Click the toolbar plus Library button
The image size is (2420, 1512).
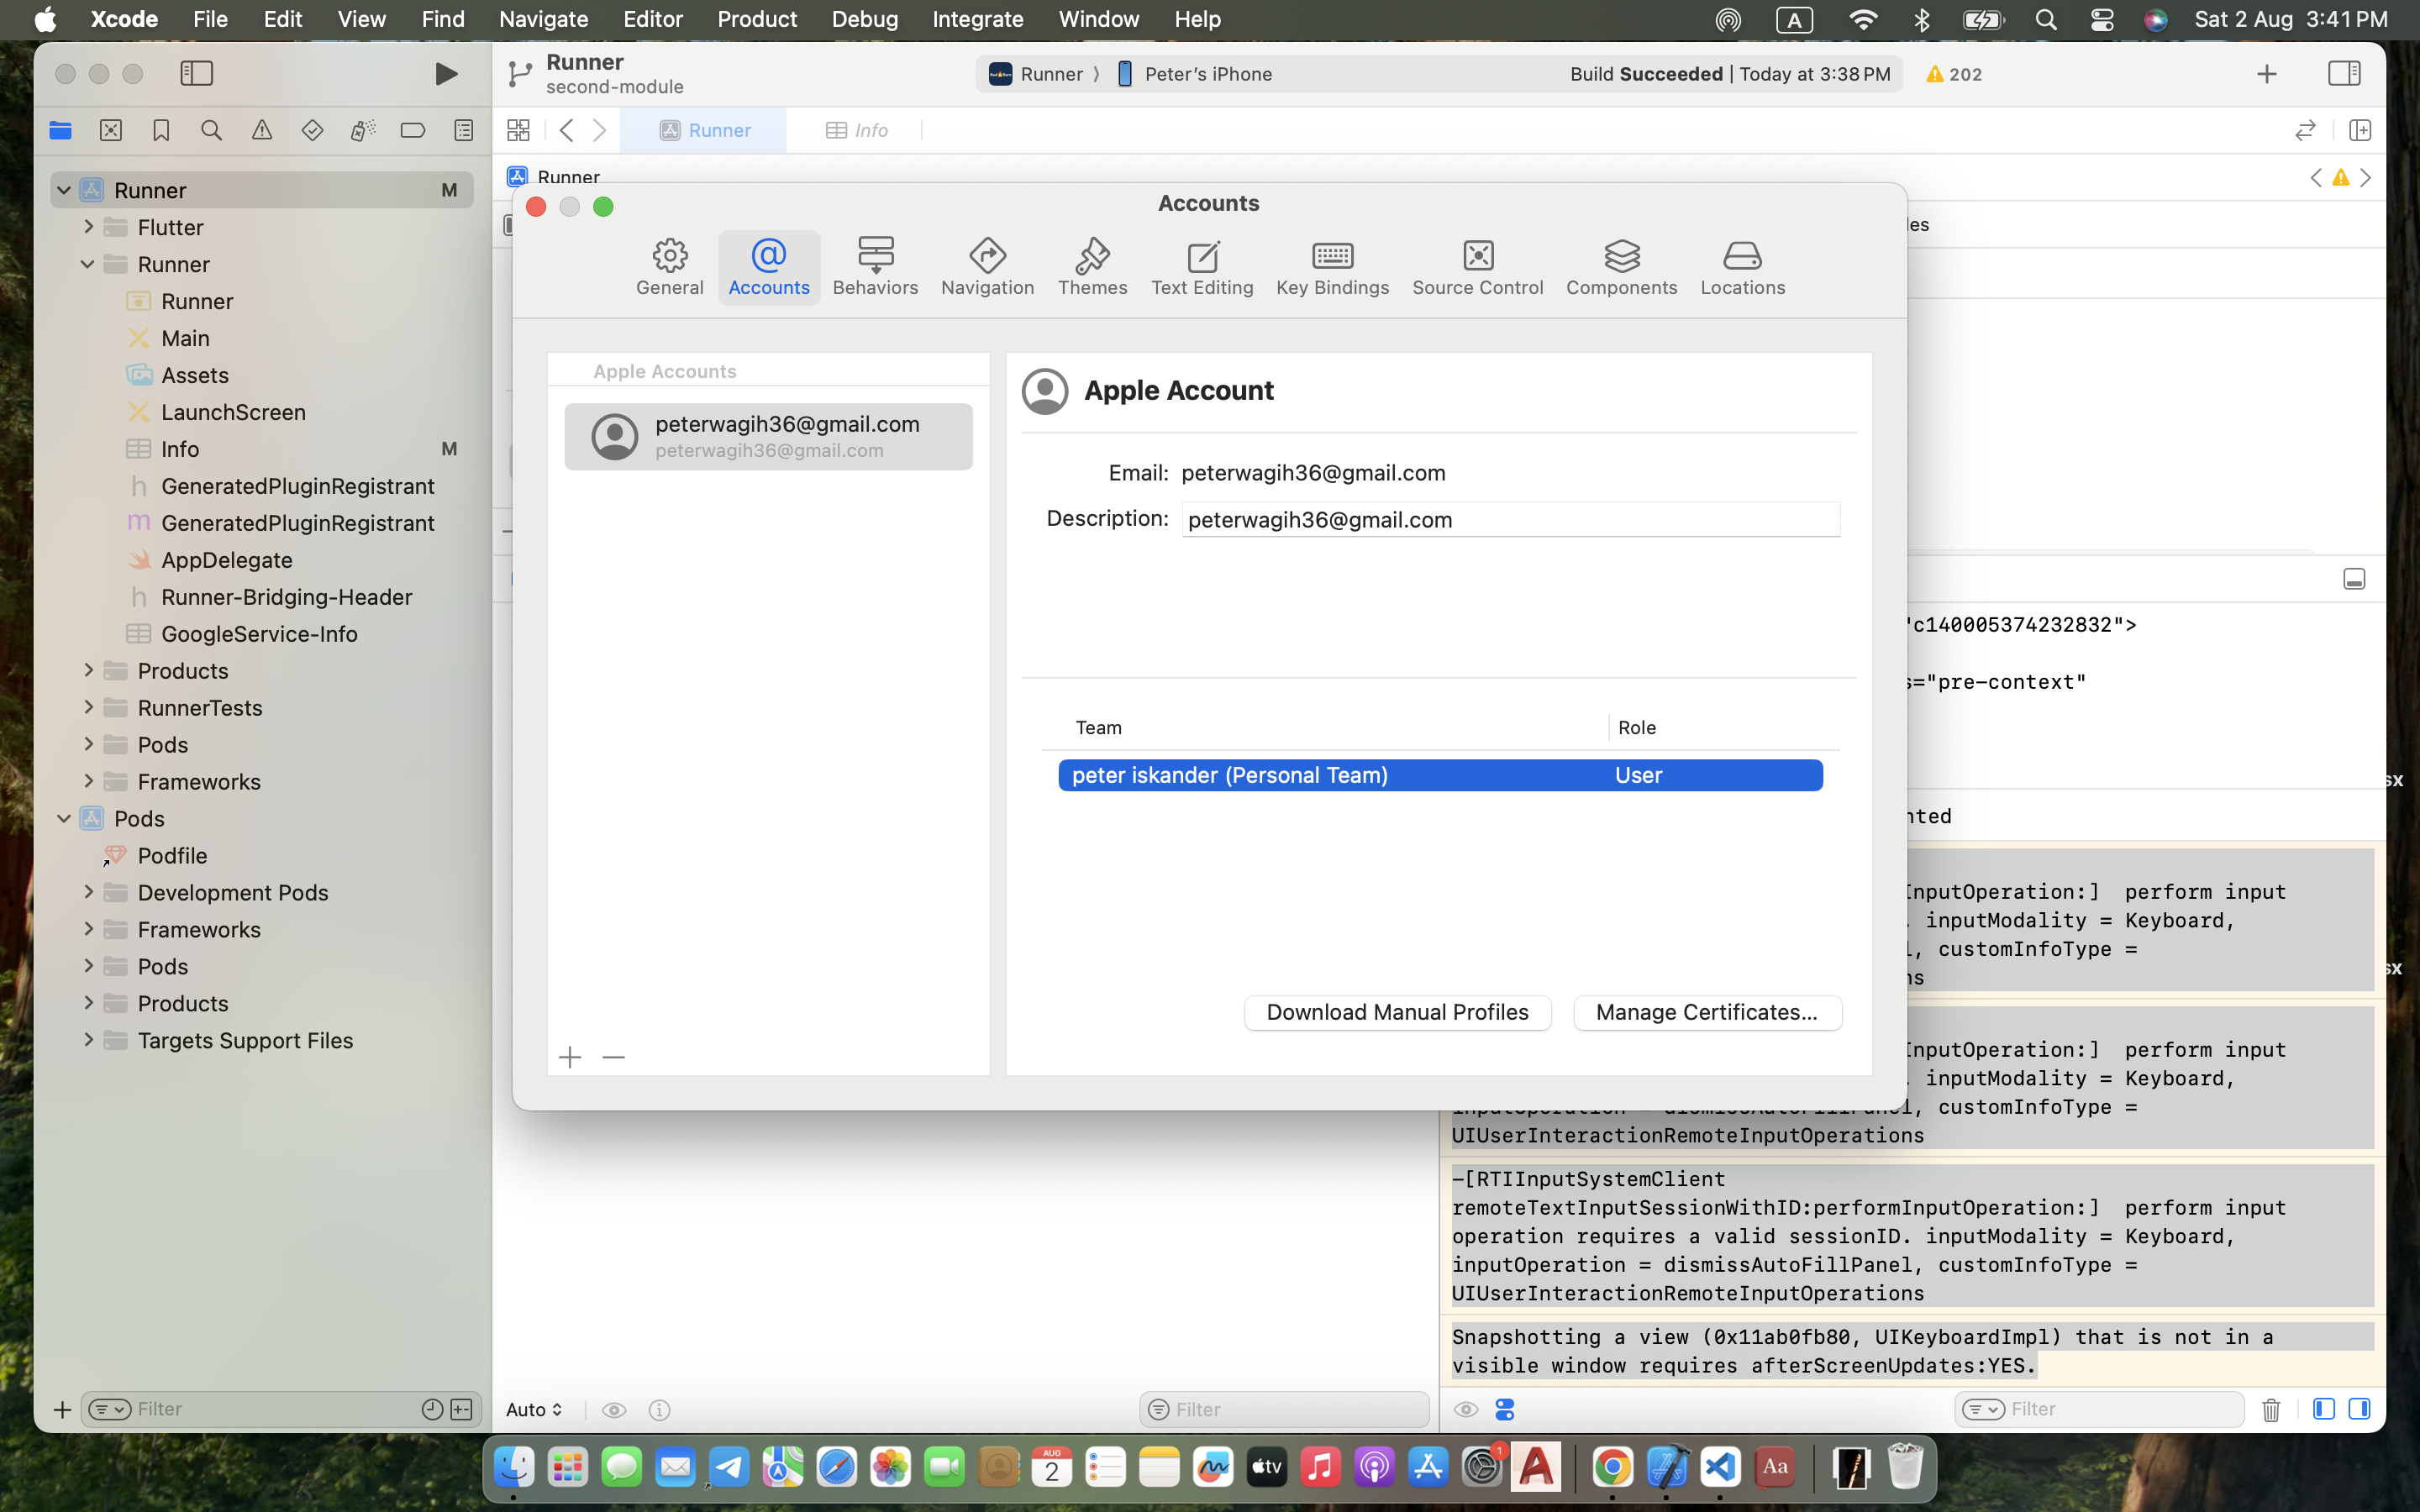tap(2266, 74)
